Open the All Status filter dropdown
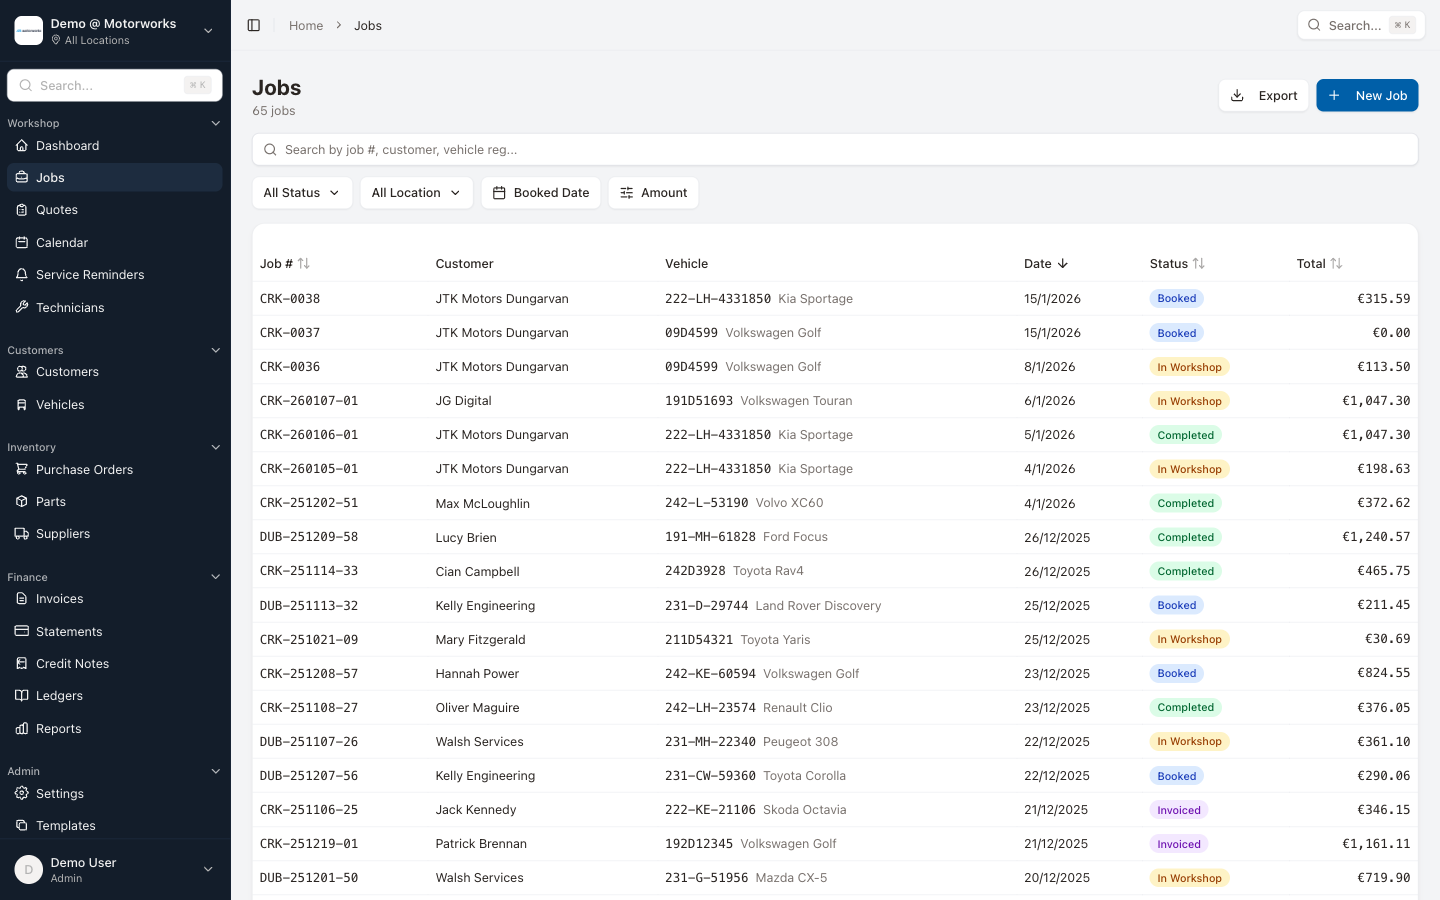This screenshot has width=1440, height=900. click(x=301, y=192)
